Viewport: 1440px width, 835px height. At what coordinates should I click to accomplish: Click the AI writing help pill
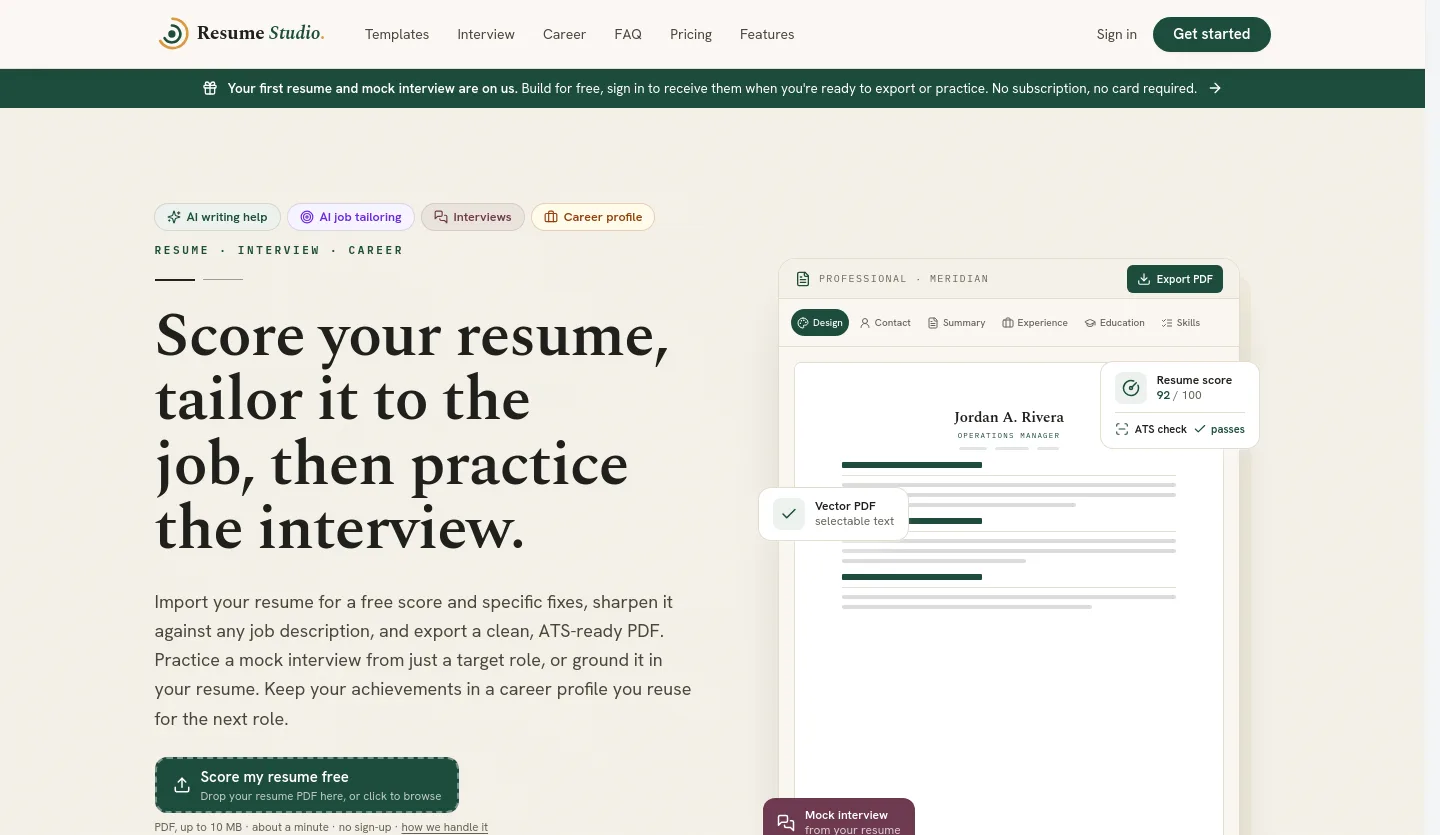pyautogui.click(x=217, y=217)
